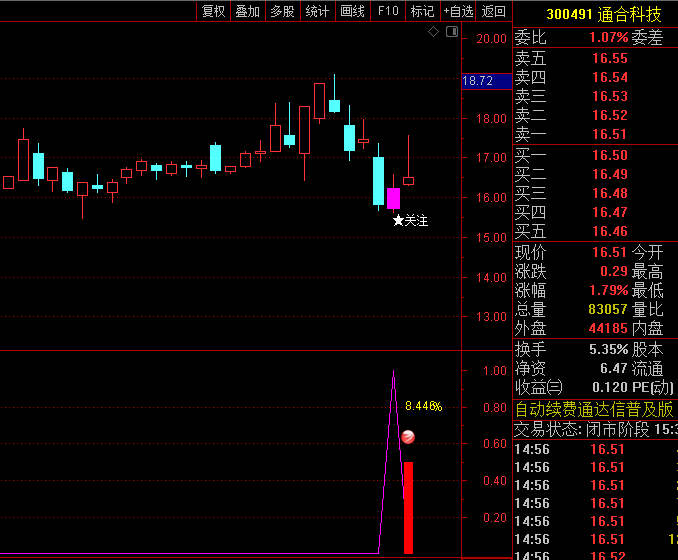
Task: Click 涨幅 value 1.79%
Action: pos(608,290)
